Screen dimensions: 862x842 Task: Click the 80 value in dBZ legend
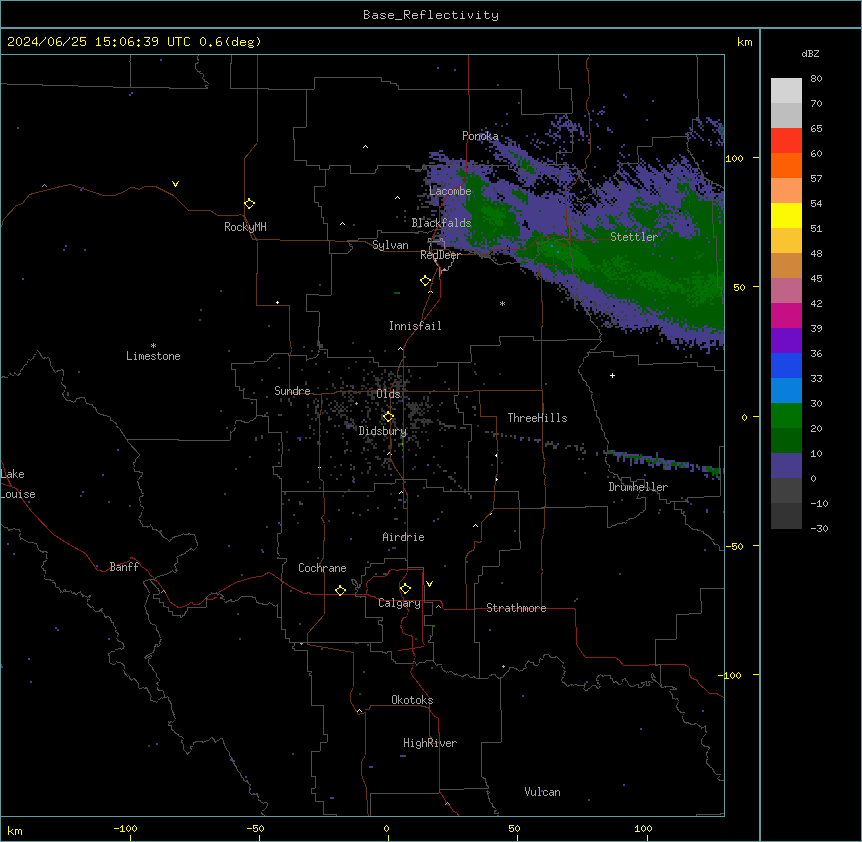[816, 79]
